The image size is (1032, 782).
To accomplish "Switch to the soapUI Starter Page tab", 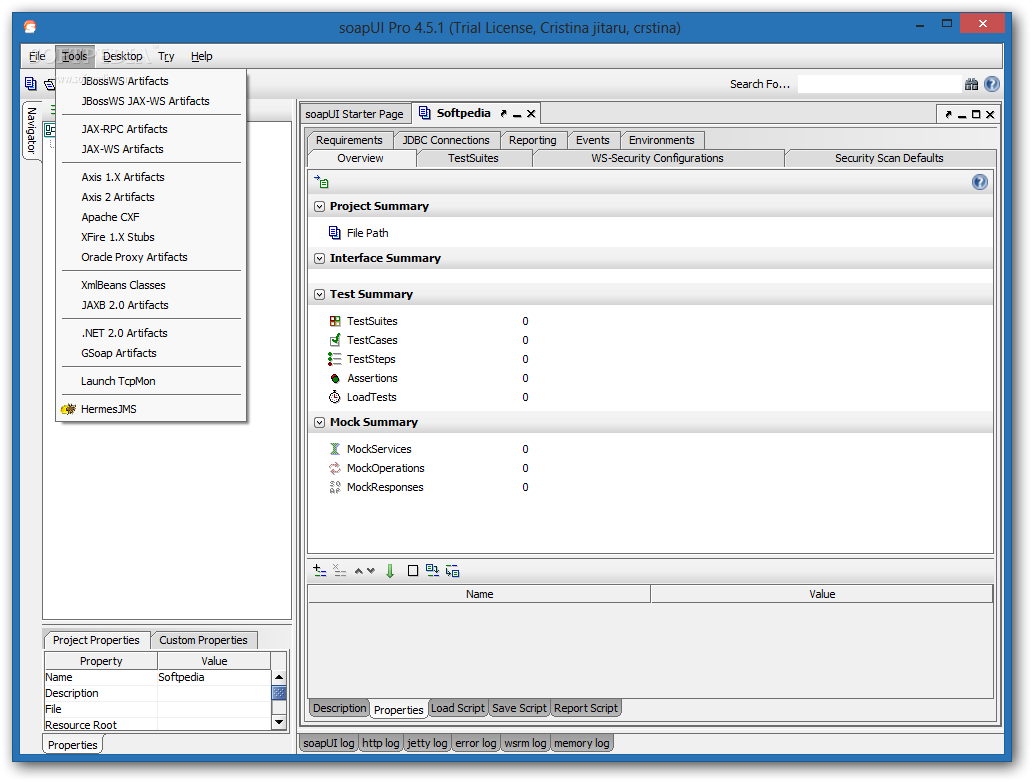I will pos(355,114).
